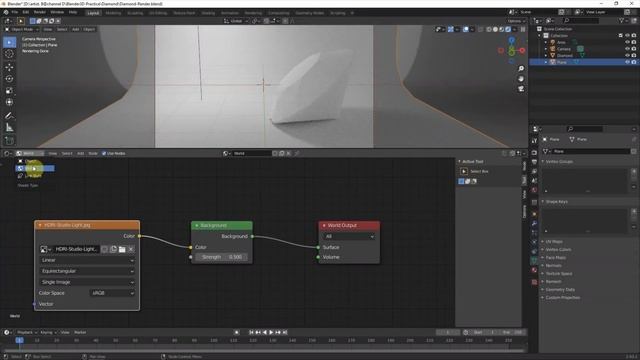The image size is (640, 360).
Task: Open the Object Mode dropdown
Action: (x=22, y=29)
